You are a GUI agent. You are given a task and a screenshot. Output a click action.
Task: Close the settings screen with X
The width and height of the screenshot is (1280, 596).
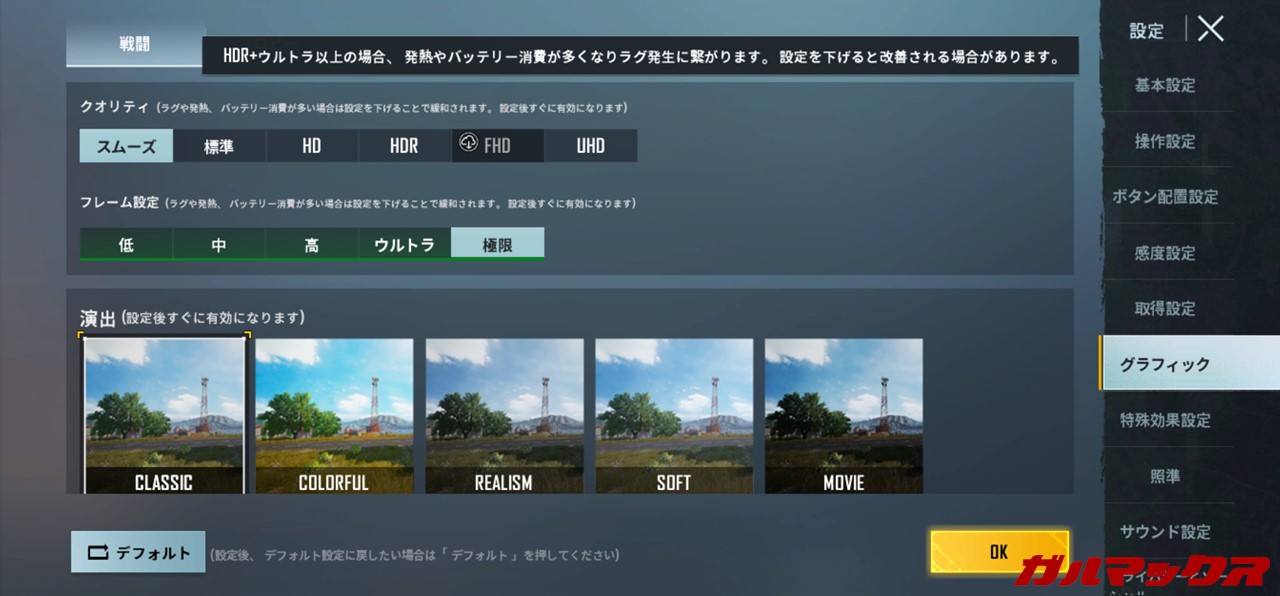[1210, 29]
